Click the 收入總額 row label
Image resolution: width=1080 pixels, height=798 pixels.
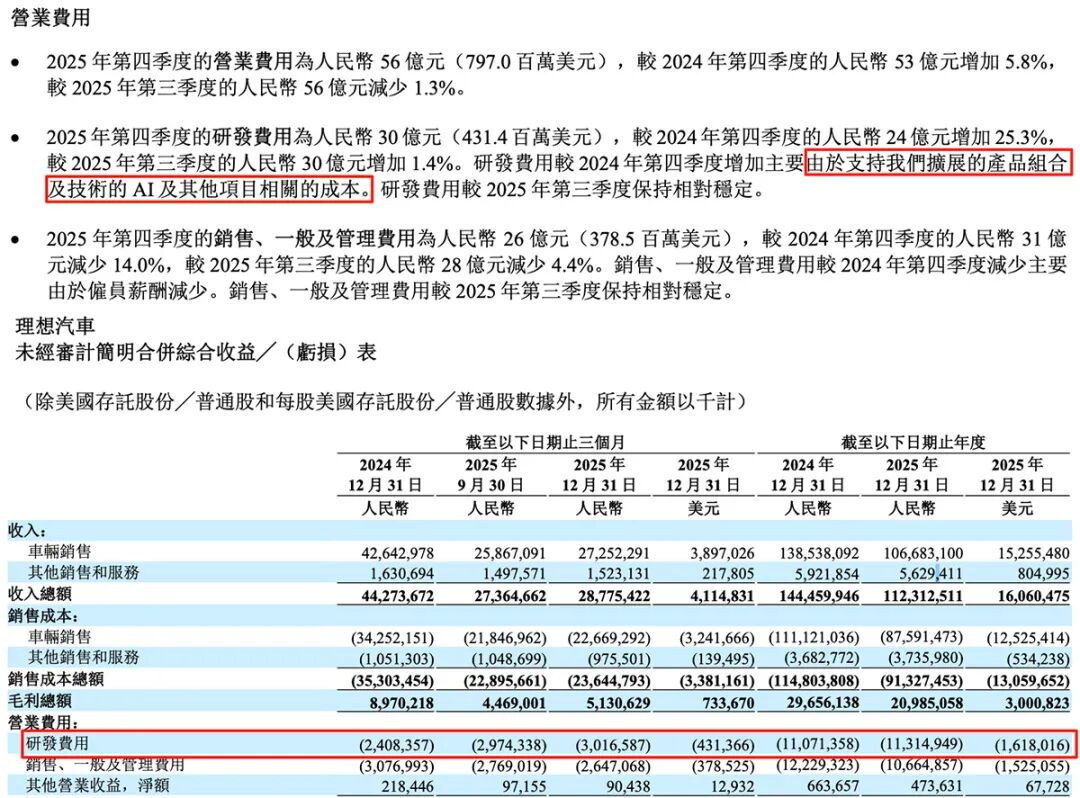point(39,594)
